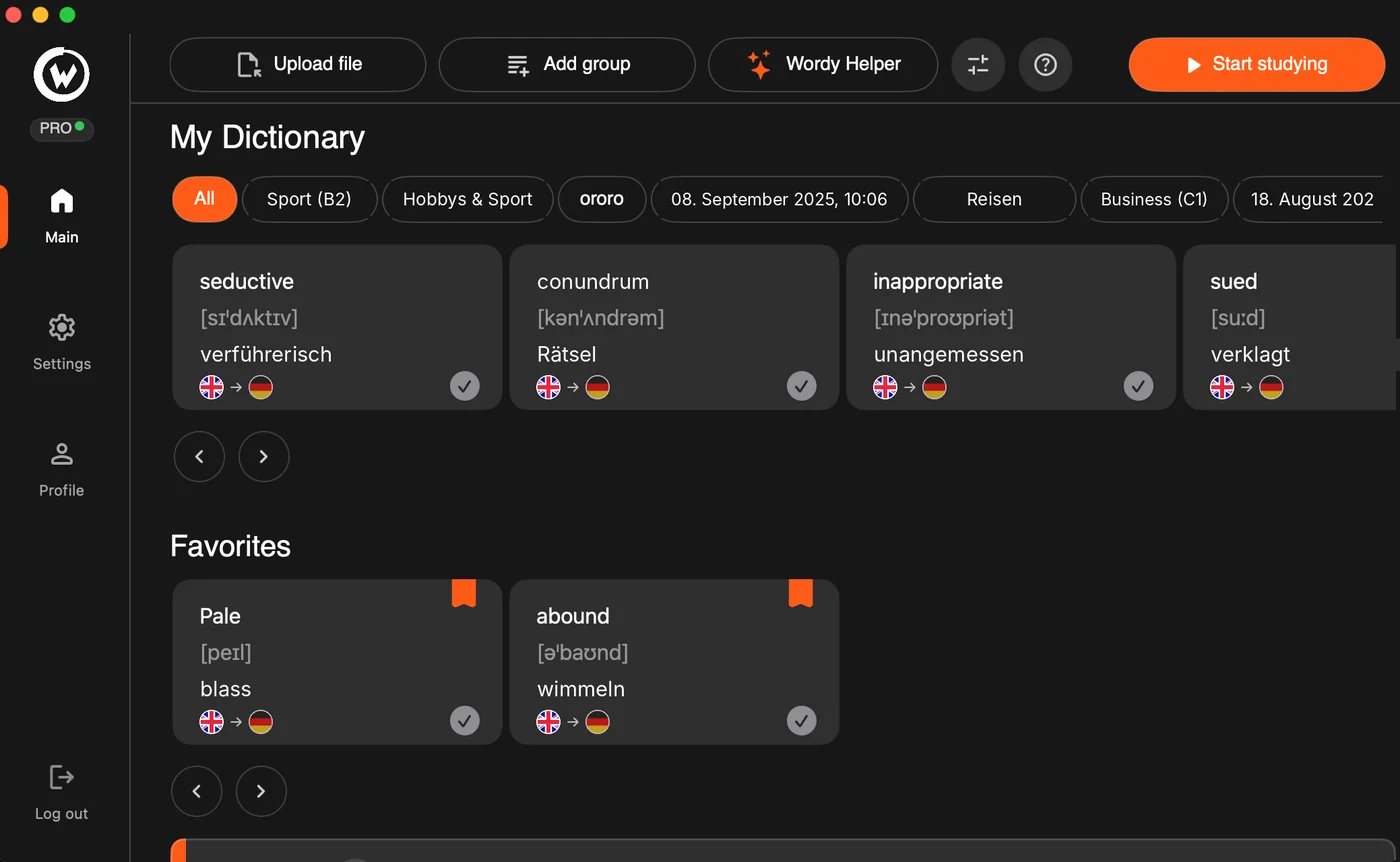The height and width of the screenshot is (862, 1400).
Task: Remove bookmark from abound card
Action: point(801,593)
